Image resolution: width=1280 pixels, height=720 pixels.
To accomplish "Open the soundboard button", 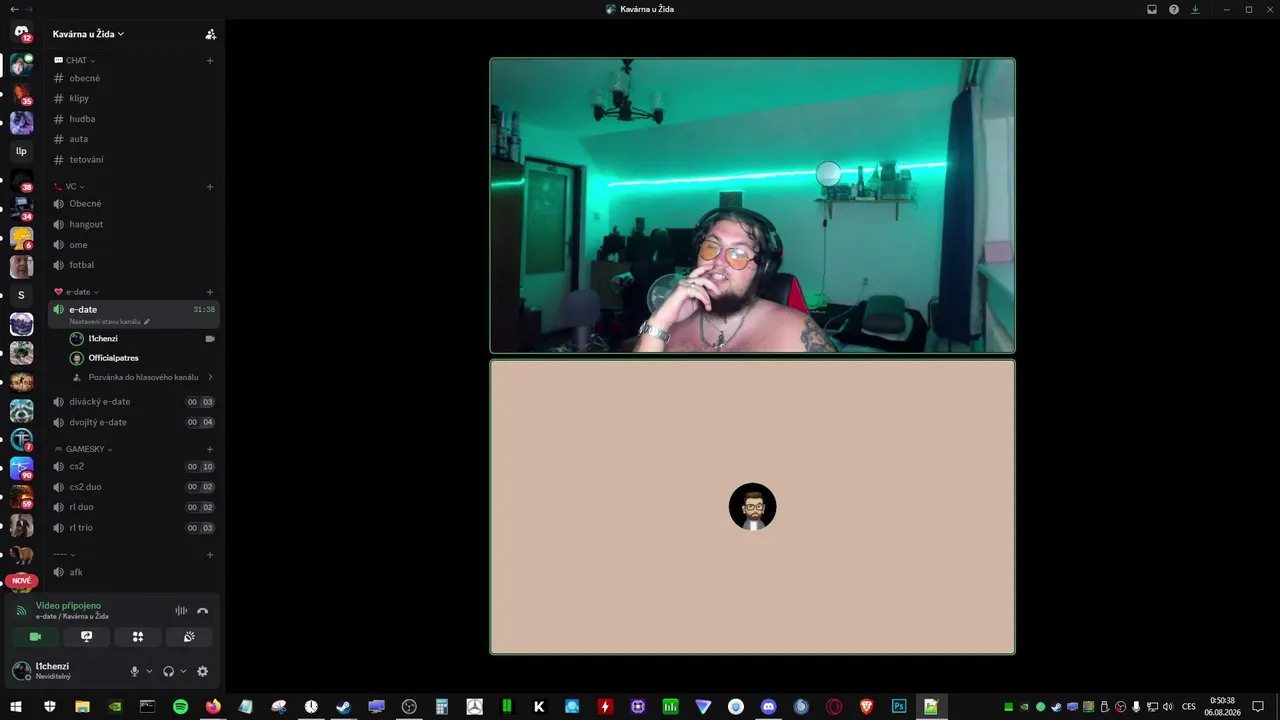I will tap(189, 637).
